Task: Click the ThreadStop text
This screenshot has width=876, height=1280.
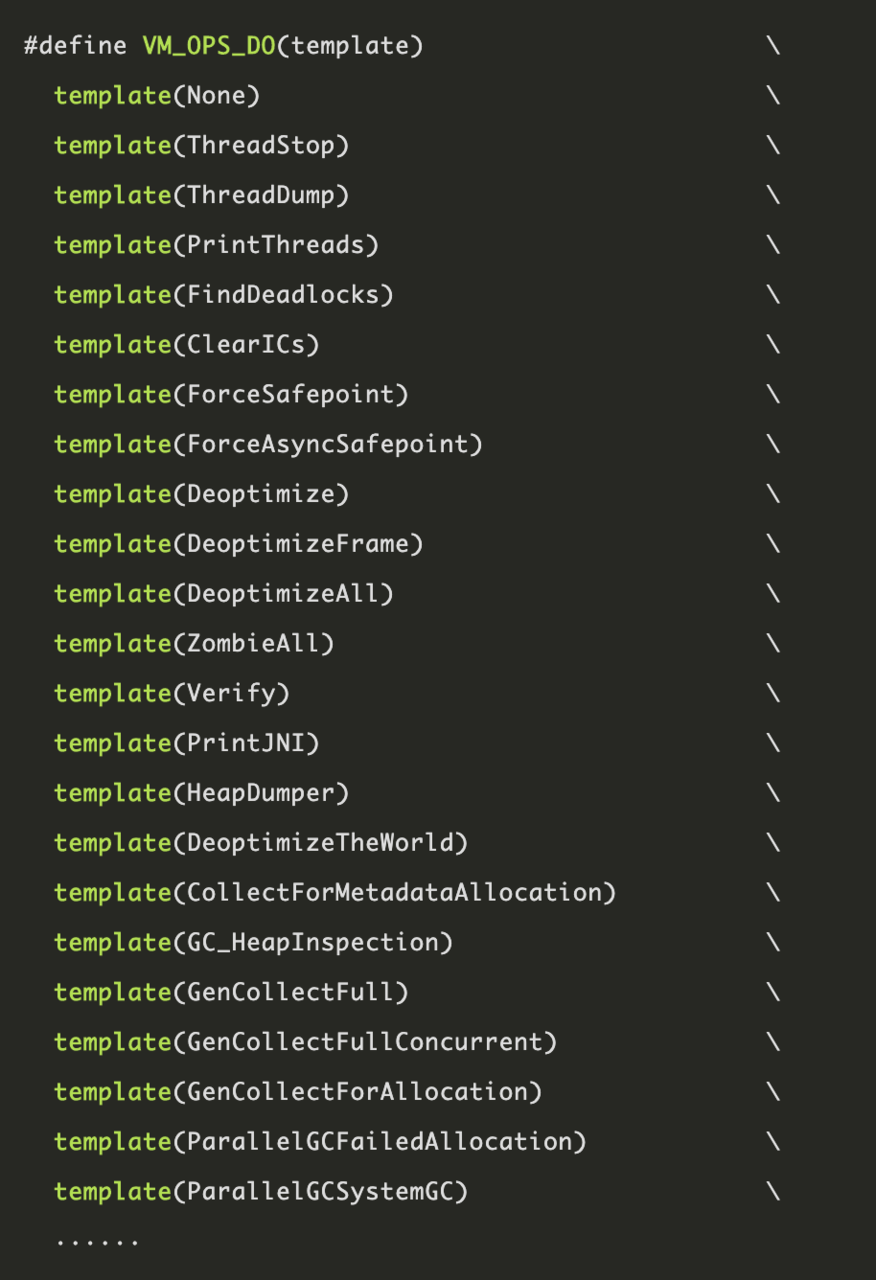Action: pyautogui.click(x=260, y=146)
